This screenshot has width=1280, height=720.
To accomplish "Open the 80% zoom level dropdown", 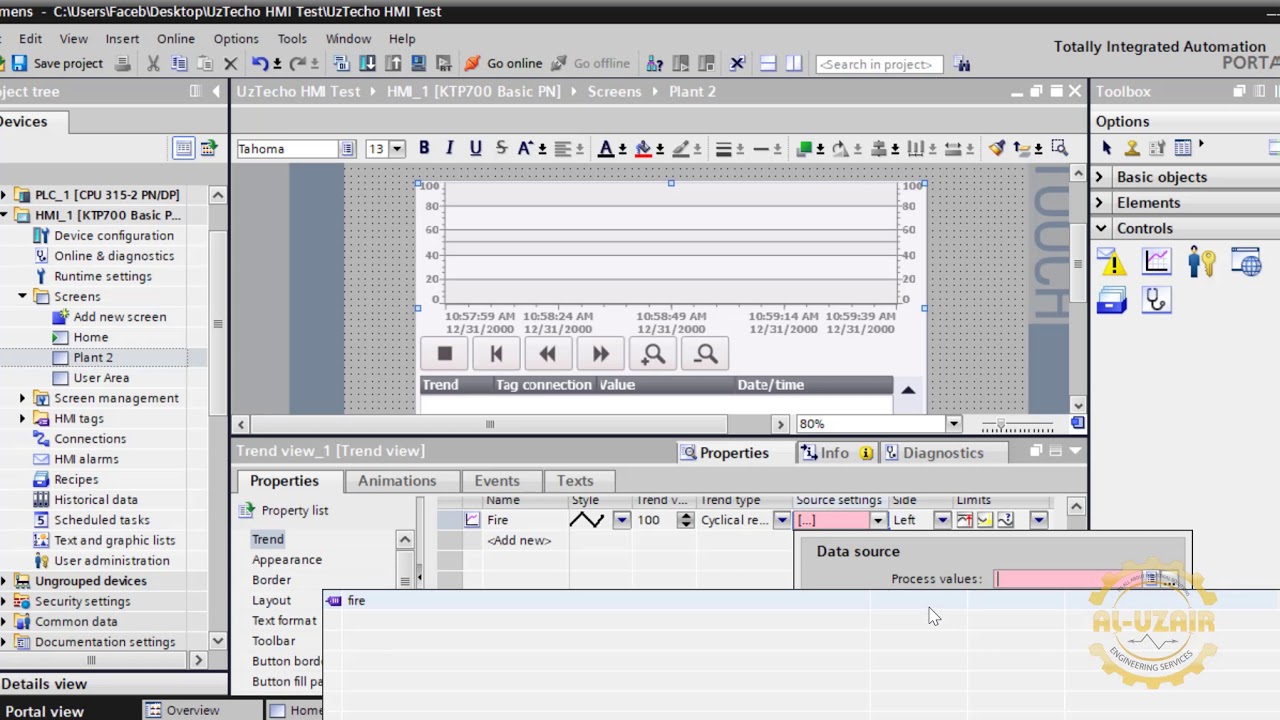I will [952, 424].
